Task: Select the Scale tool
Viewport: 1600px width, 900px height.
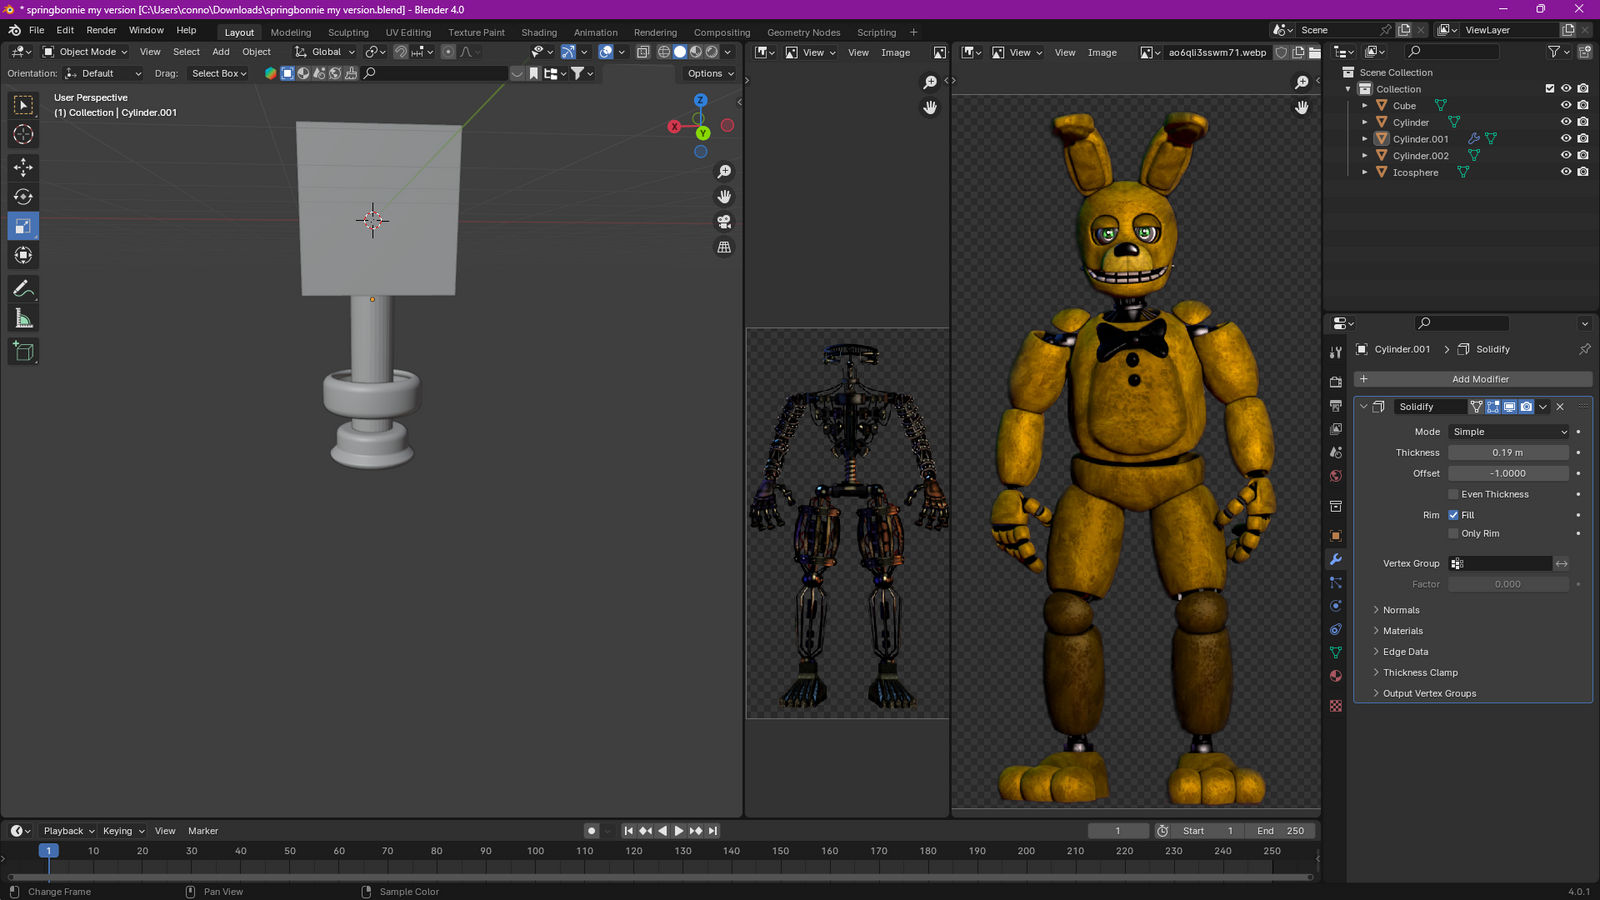Action: (x=23, y=226)
